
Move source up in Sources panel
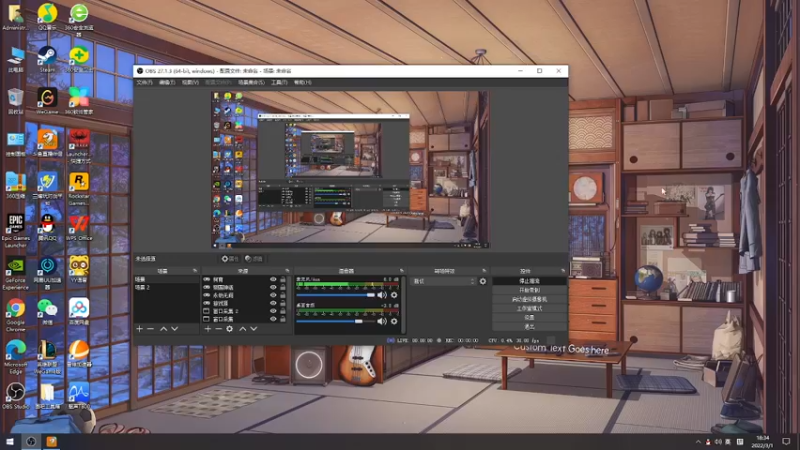click(x=243, y=329)
